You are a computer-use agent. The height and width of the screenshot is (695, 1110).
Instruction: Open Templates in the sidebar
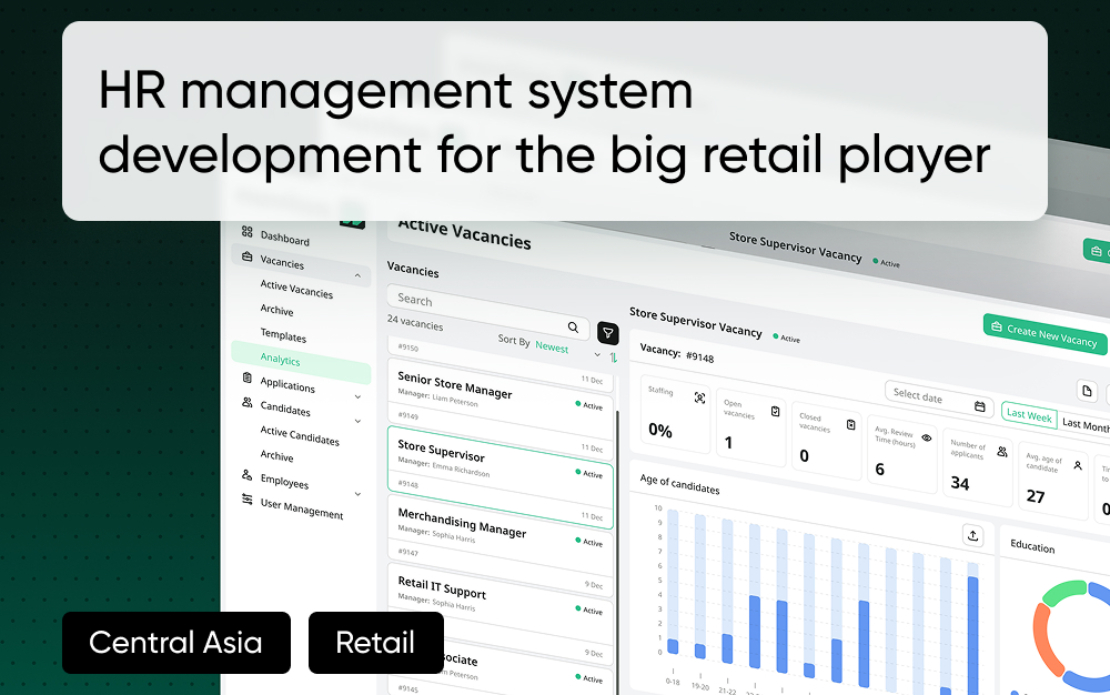[282, 335]
